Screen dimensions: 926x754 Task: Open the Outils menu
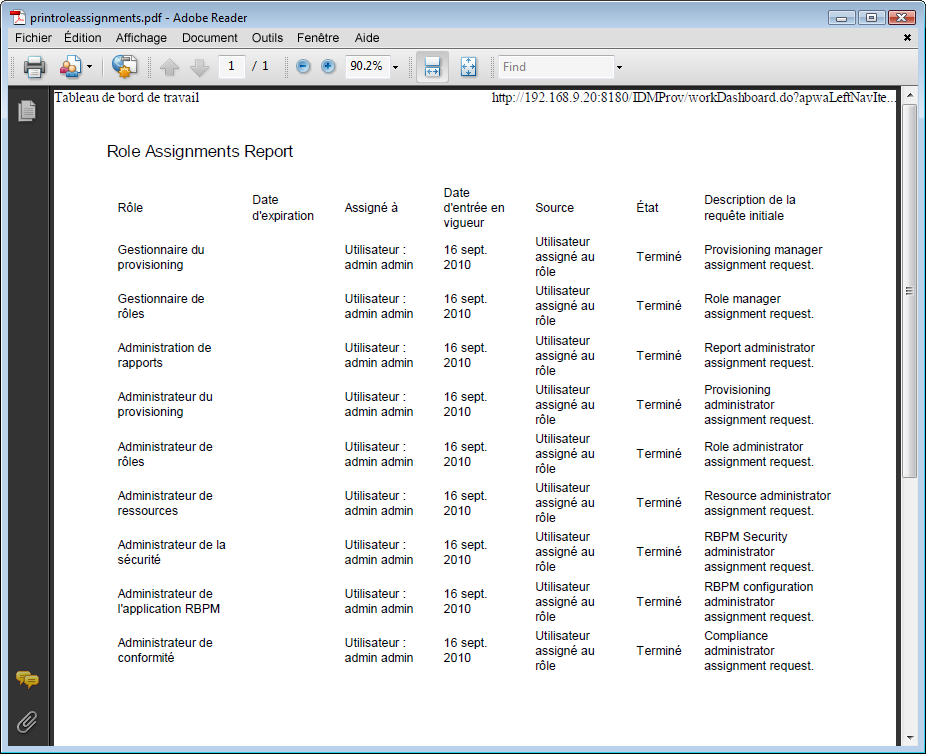[267, 38]
